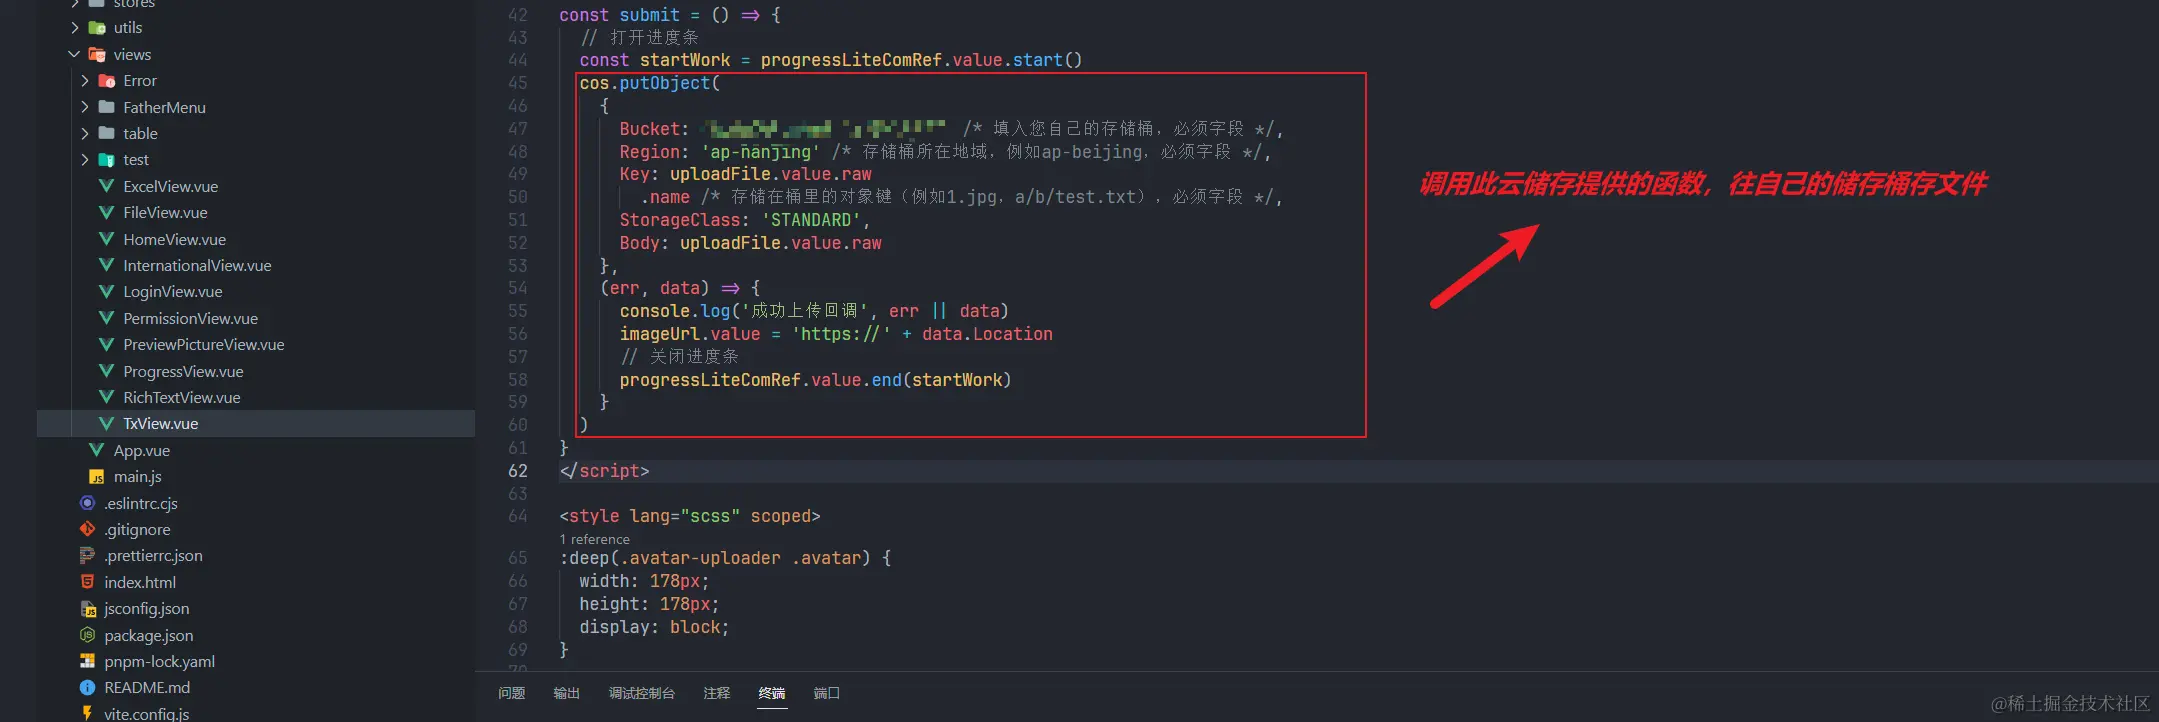2159x722 pixels.
Task: Open ProgressView.vue file
Action: (x=183, y=371)
